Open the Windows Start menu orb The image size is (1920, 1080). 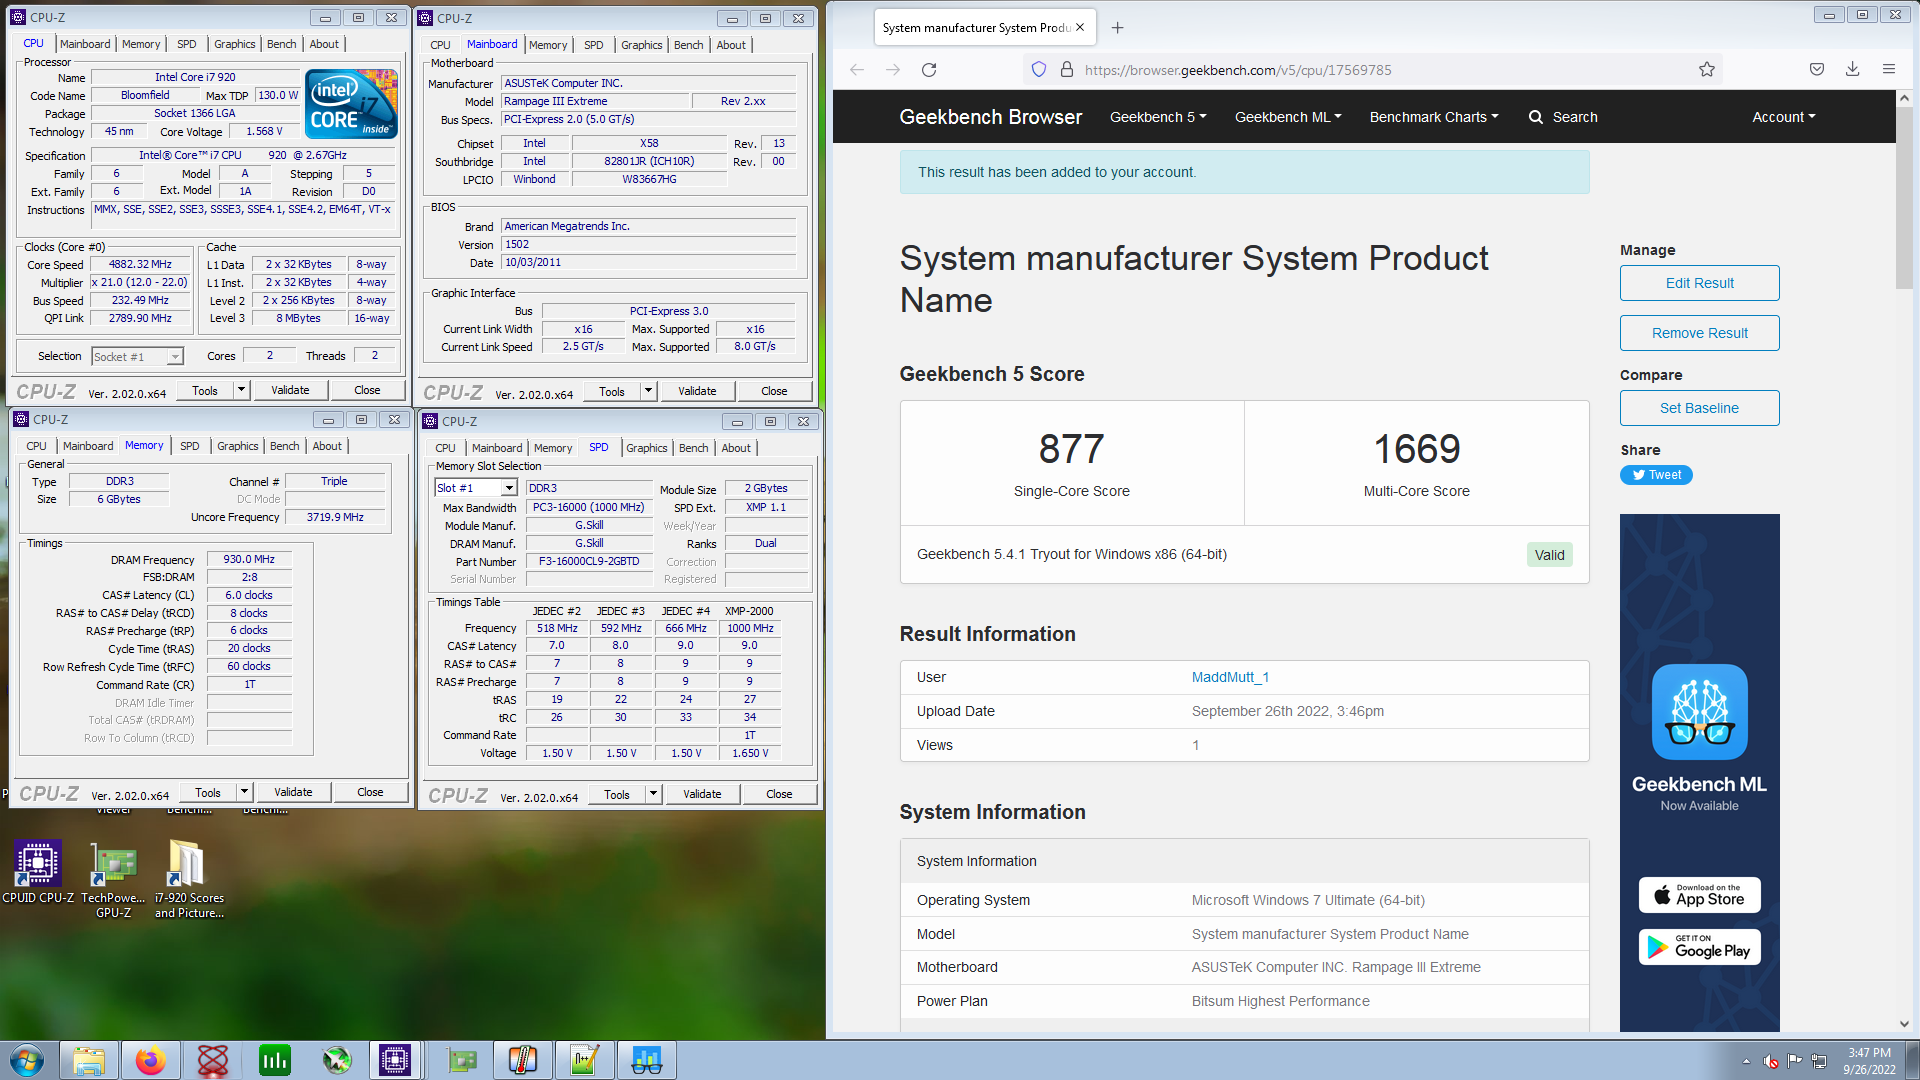[27, 1059]
